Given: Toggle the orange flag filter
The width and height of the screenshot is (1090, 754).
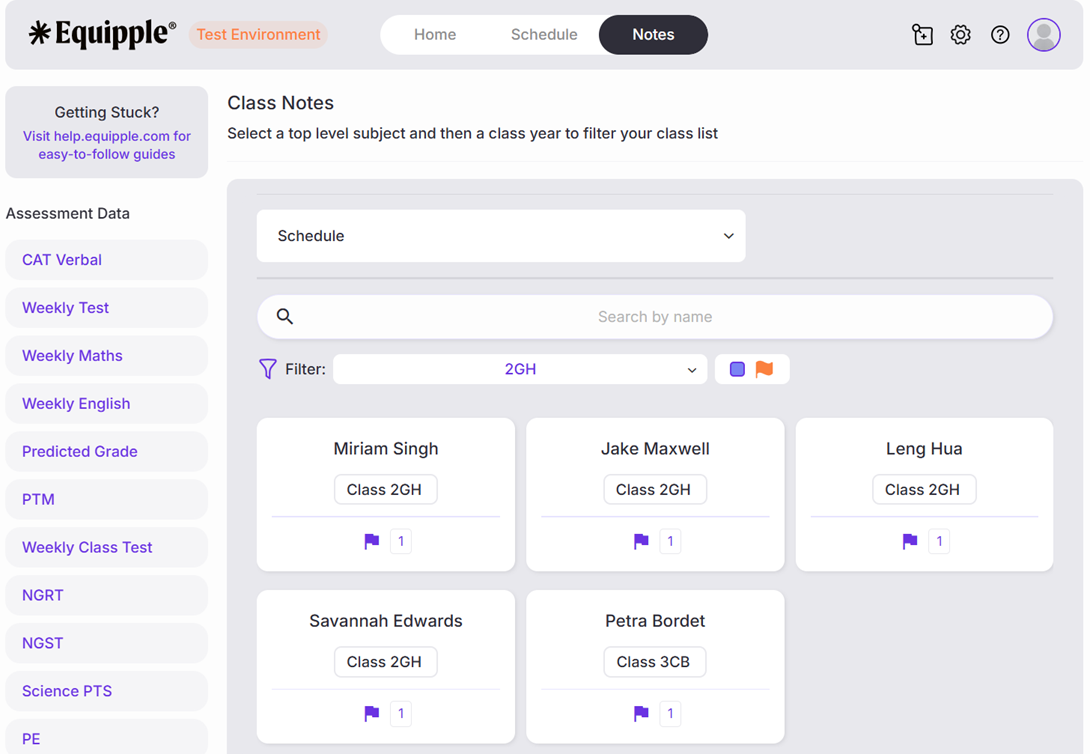Looking at the screenshot, I should 765,369.
